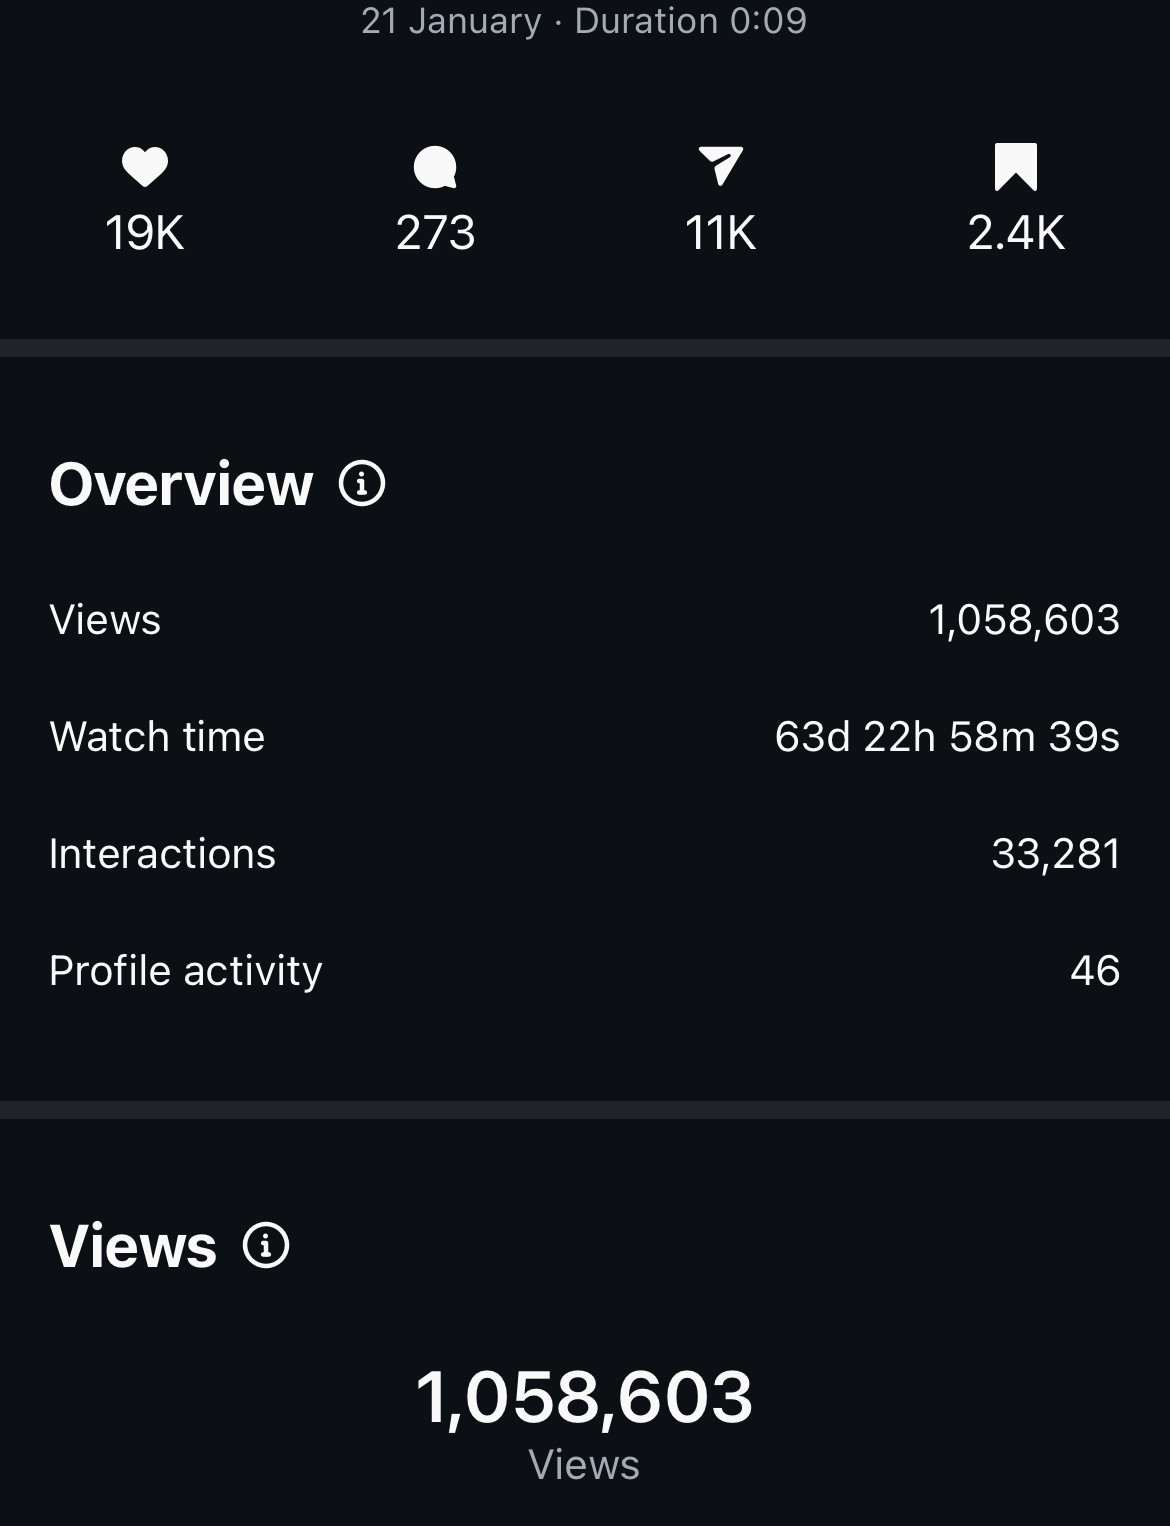Viewport: 1170px width, 1526px height.
Task: Select the 19K likes count
Action: [x=145, y=233]
